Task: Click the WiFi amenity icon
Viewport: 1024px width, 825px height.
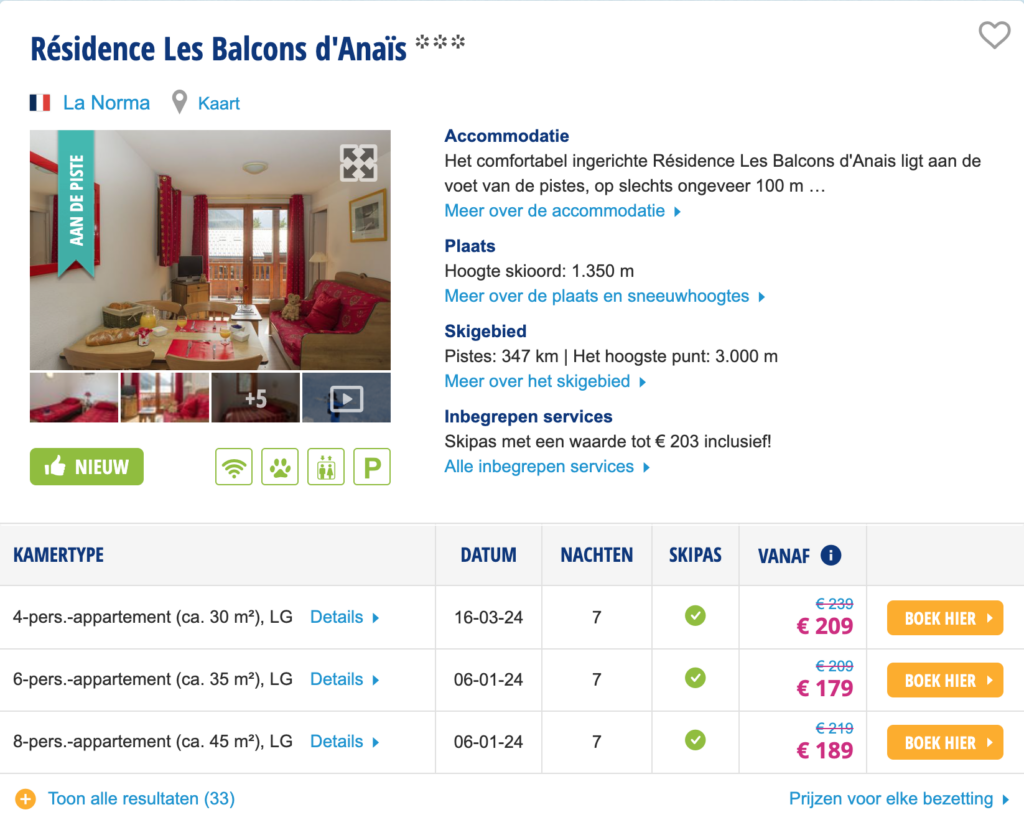Action: 234,467
